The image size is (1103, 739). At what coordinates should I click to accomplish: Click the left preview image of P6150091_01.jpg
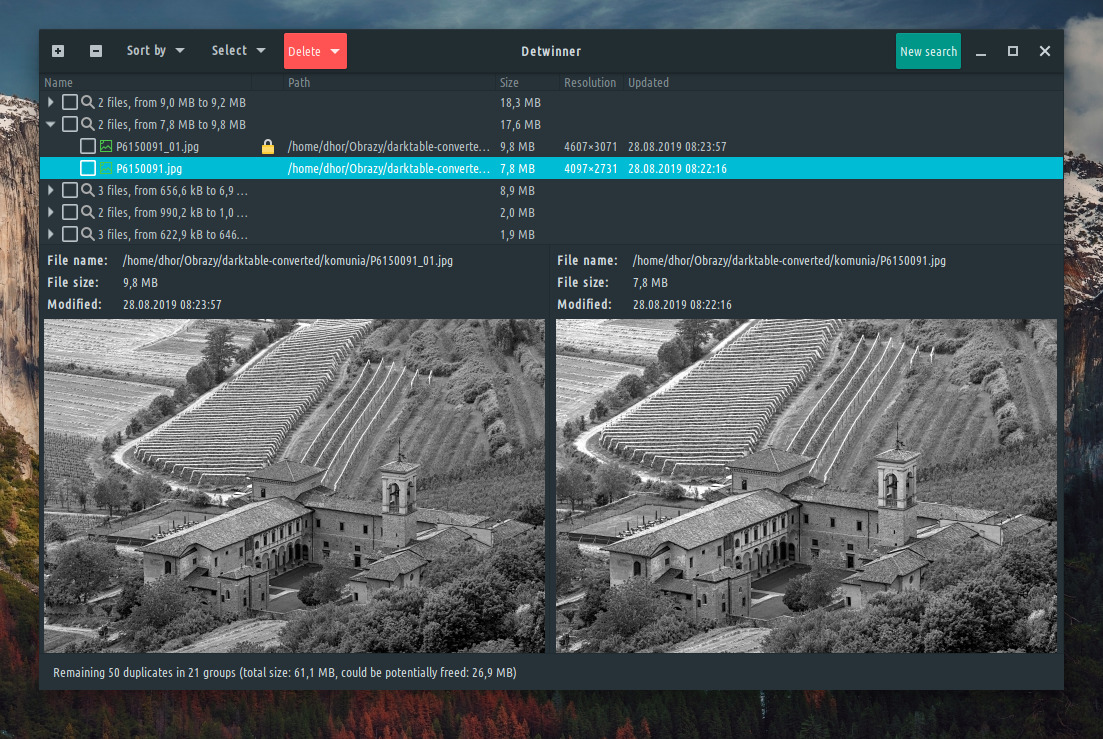pos(294,486)
